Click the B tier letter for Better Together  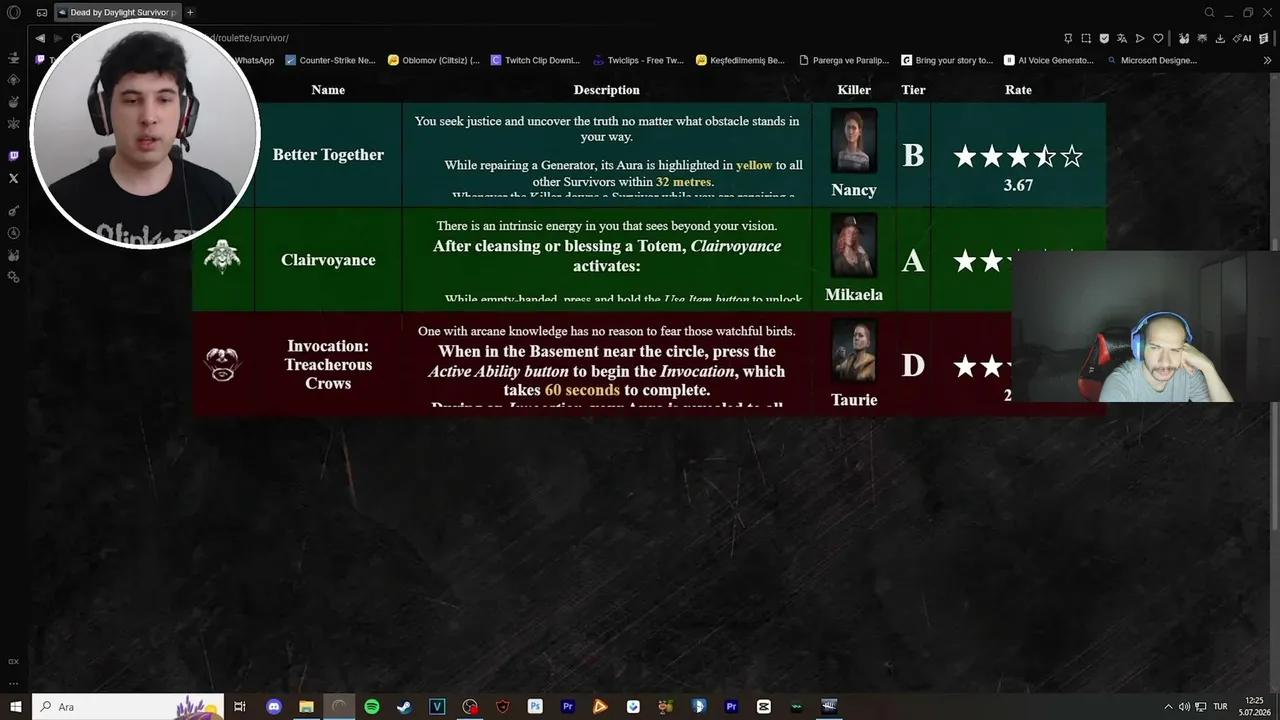click(x=913, y=156)
